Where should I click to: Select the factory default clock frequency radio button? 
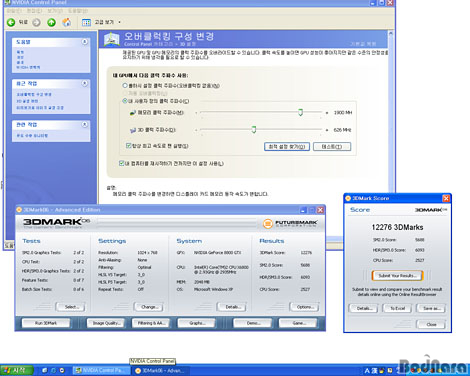coord(125,86)
